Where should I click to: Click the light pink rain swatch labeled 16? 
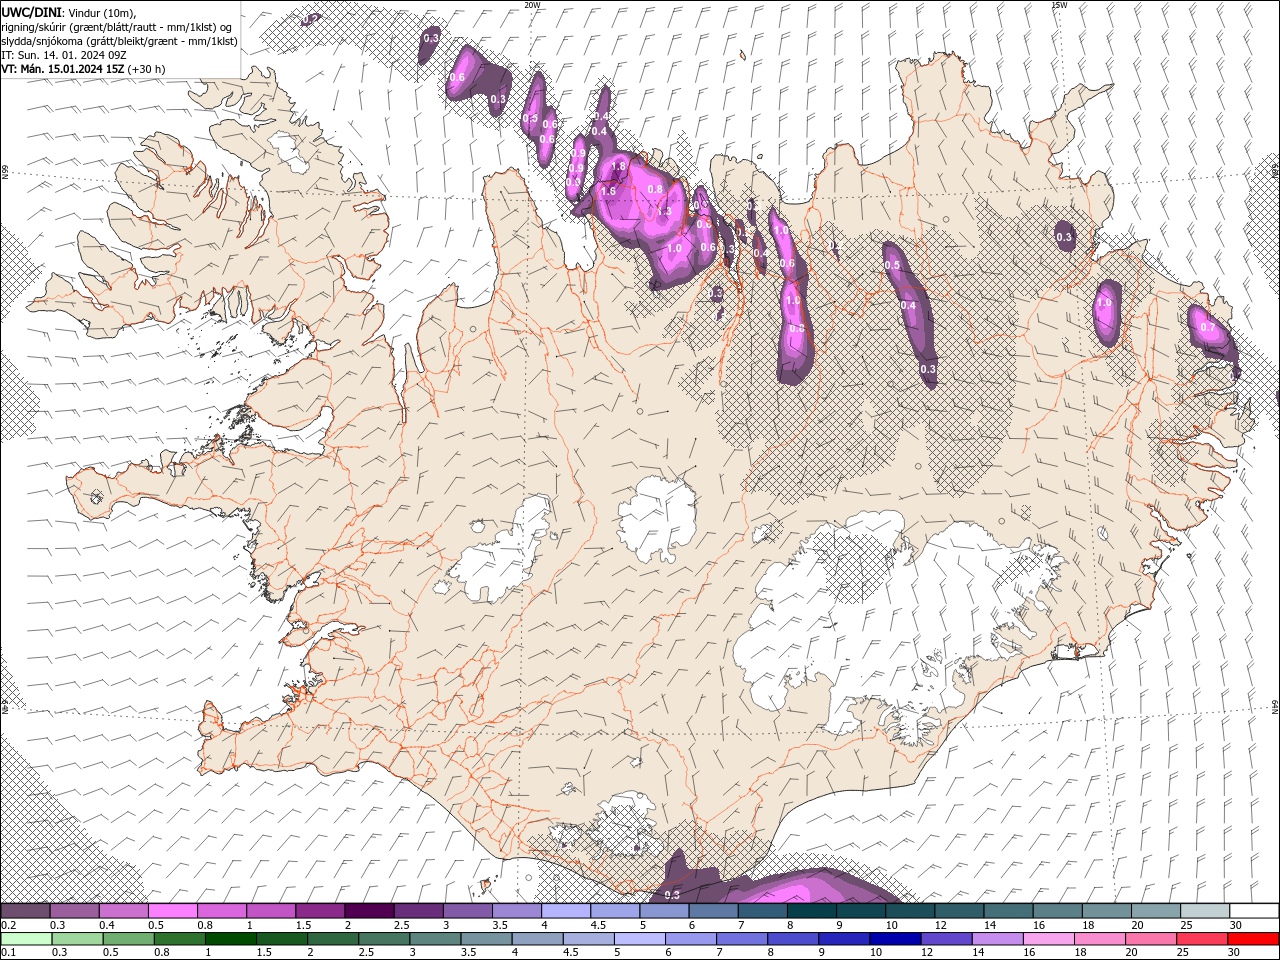[1047, 939]
